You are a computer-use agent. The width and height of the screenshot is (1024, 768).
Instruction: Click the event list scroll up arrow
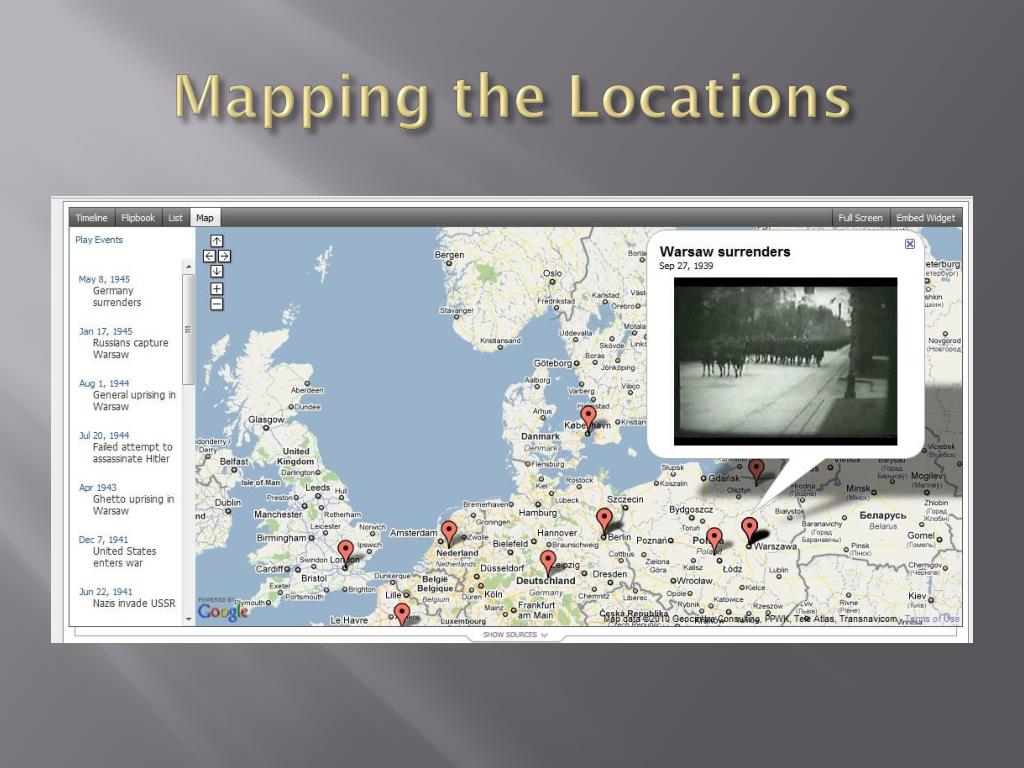[188, 266]
